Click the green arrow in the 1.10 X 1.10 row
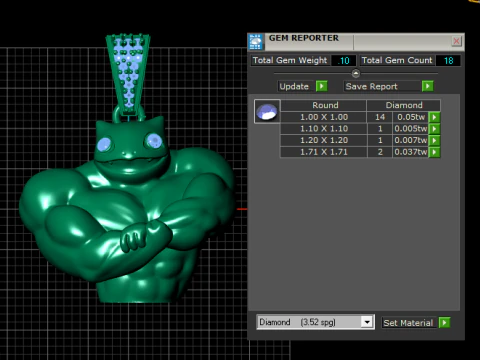The height and width of the screenshot is (360, 480). [434, 129]
